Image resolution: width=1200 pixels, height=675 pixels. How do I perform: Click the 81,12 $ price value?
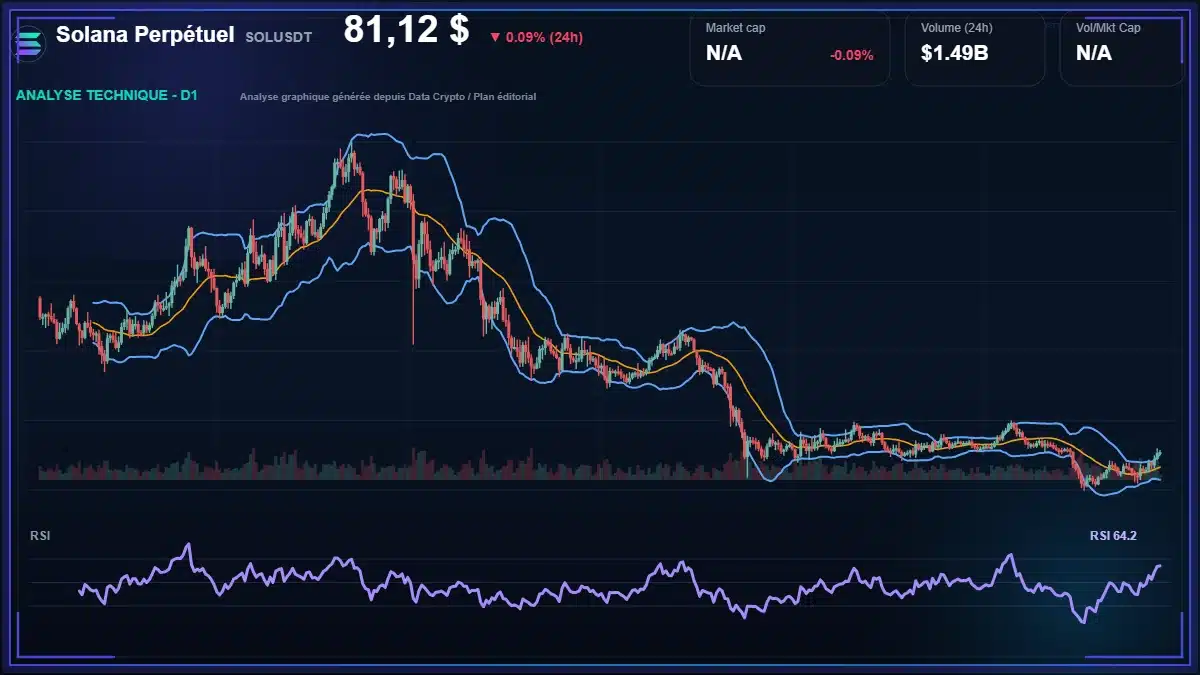click(406, 30)
